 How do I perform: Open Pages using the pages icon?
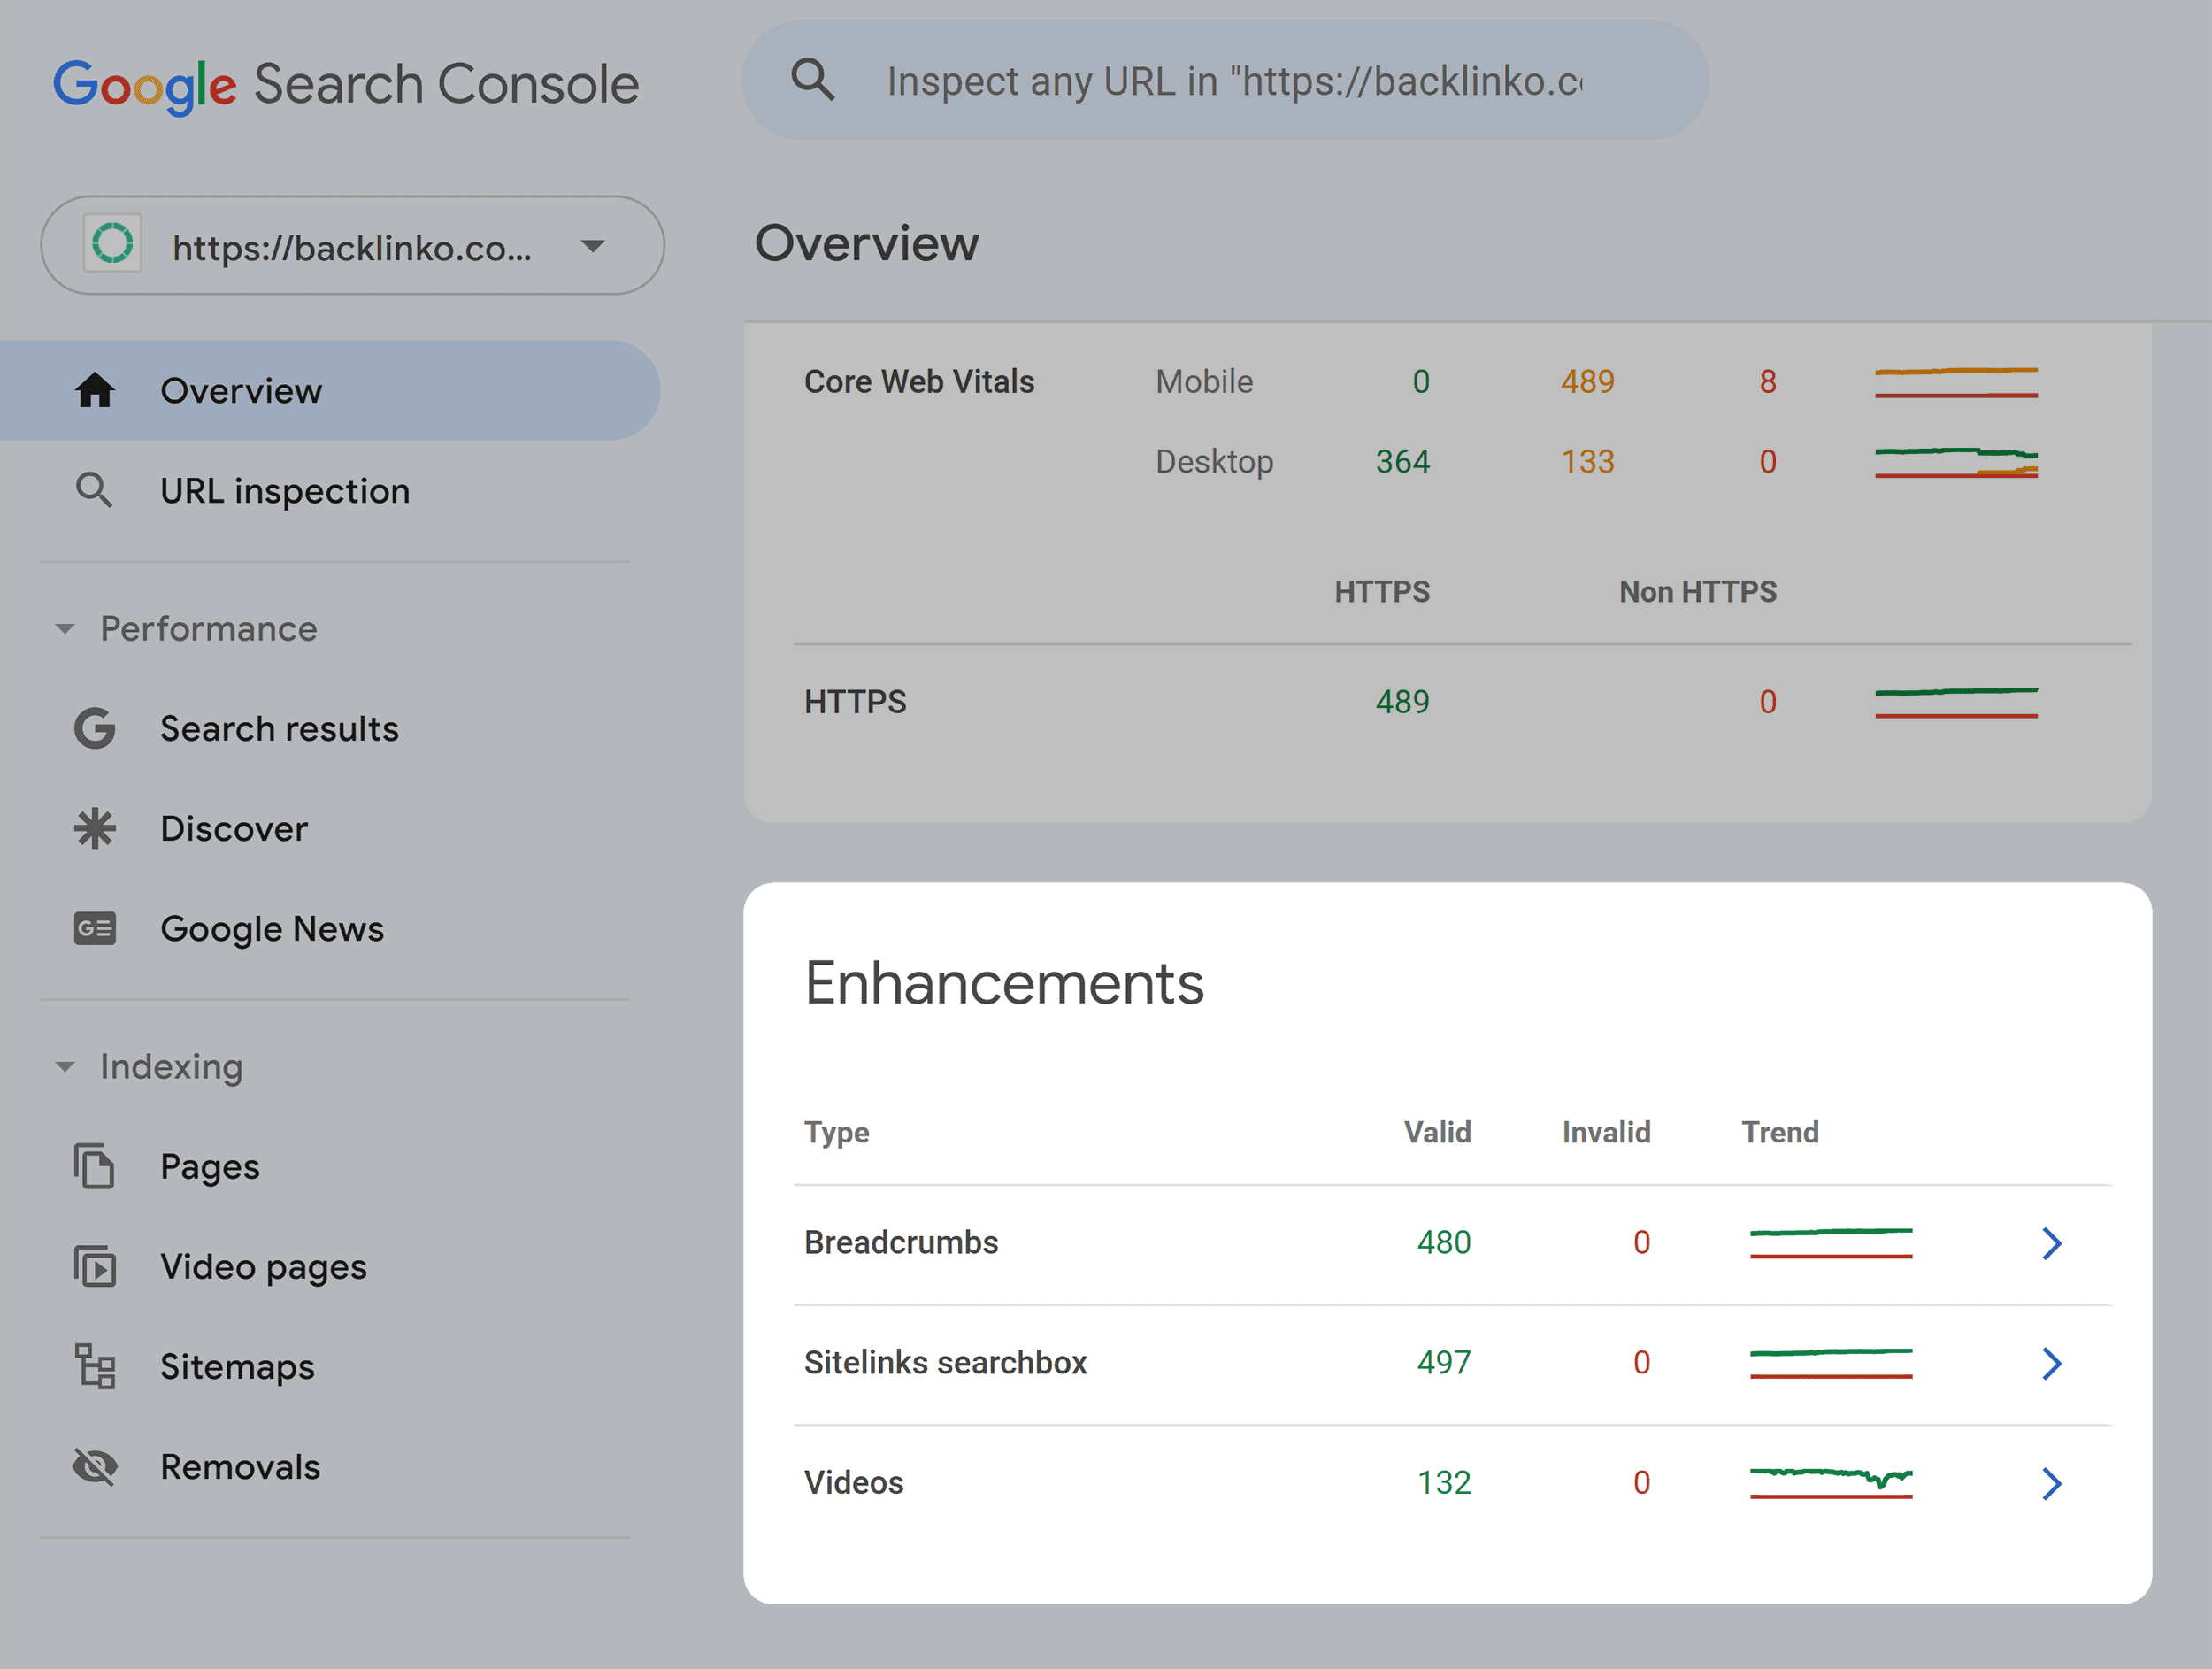tap(93, 1166)
